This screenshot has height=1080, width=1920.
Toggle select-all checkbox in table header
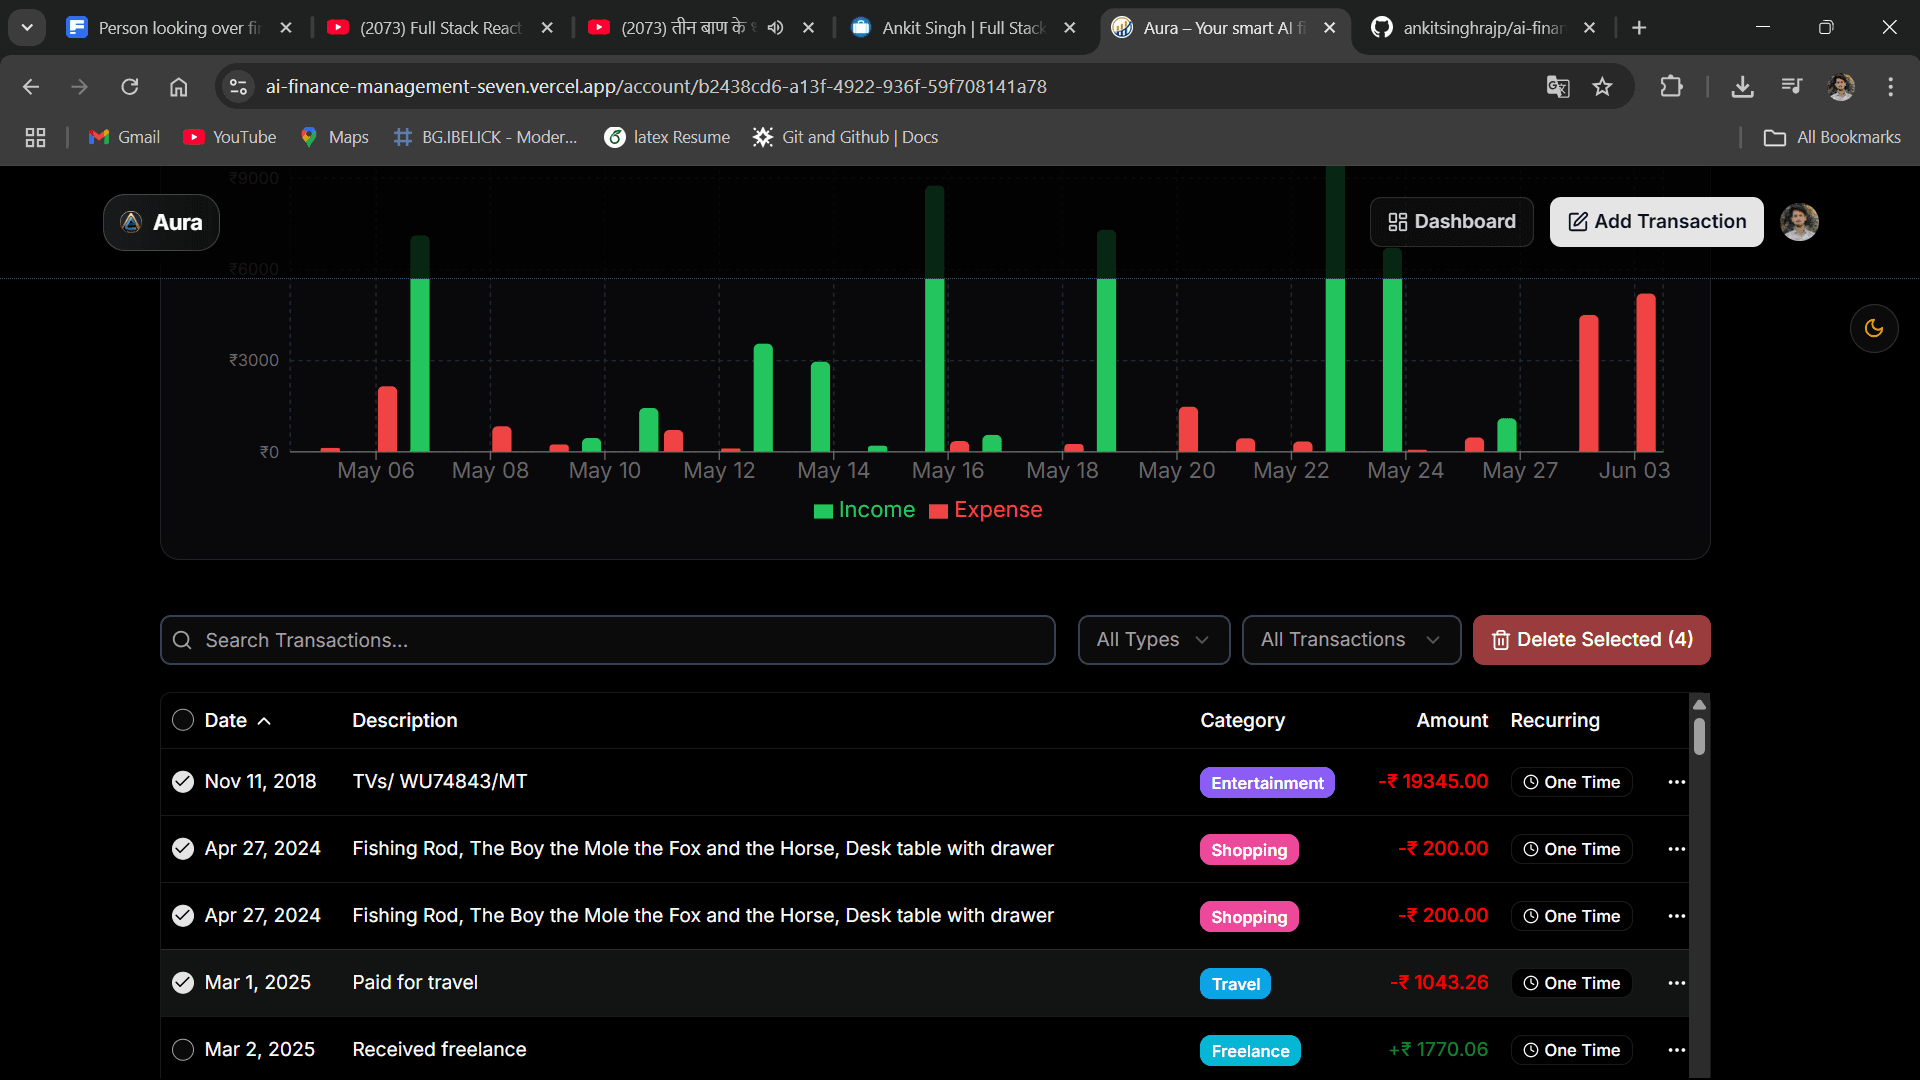pos(183,720)
